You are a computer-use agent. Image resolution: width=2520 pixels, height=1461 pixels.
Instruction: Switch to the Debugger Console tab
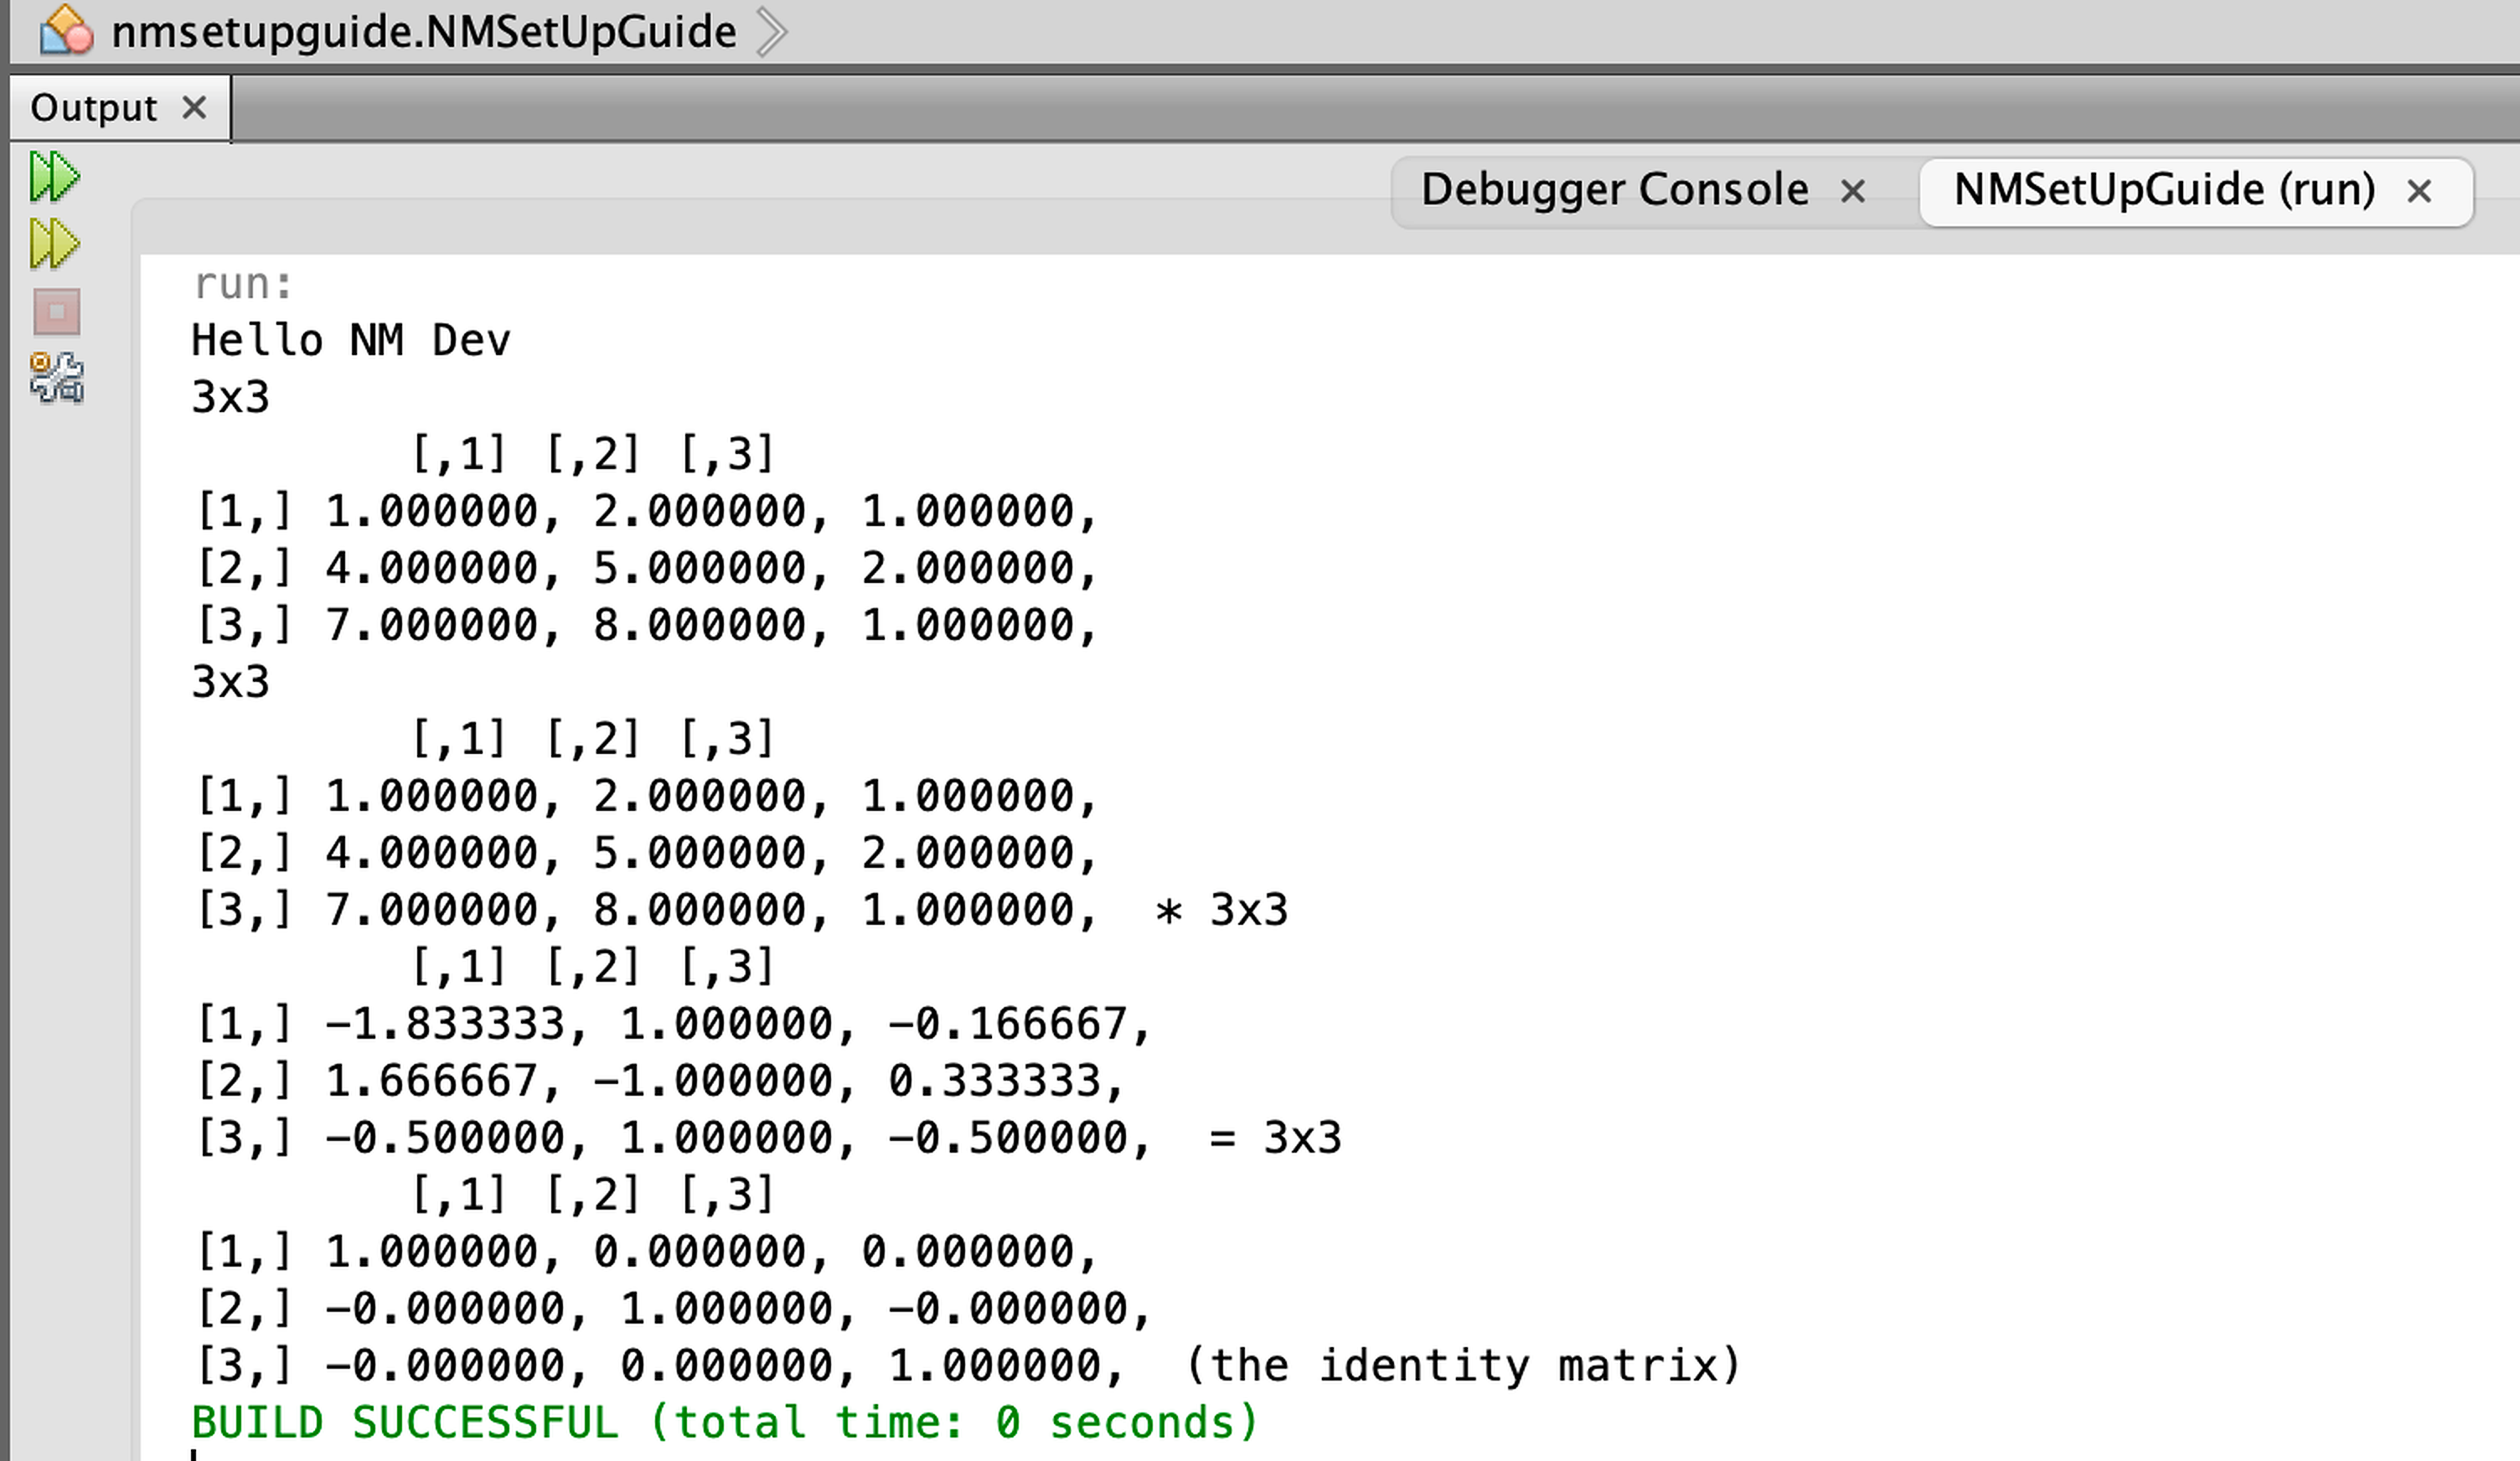click(x=1614, y=190)
